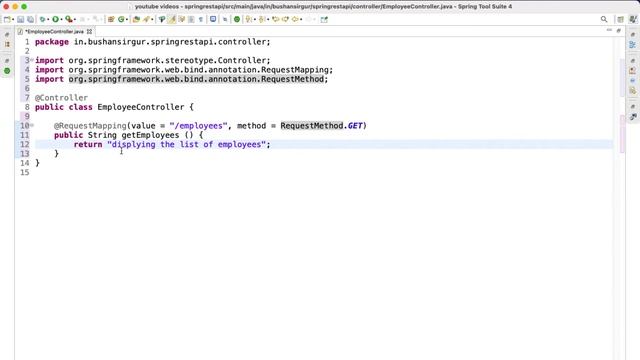Click the New Java Package icon
The image size is (640, 360).
click(111, 19)
